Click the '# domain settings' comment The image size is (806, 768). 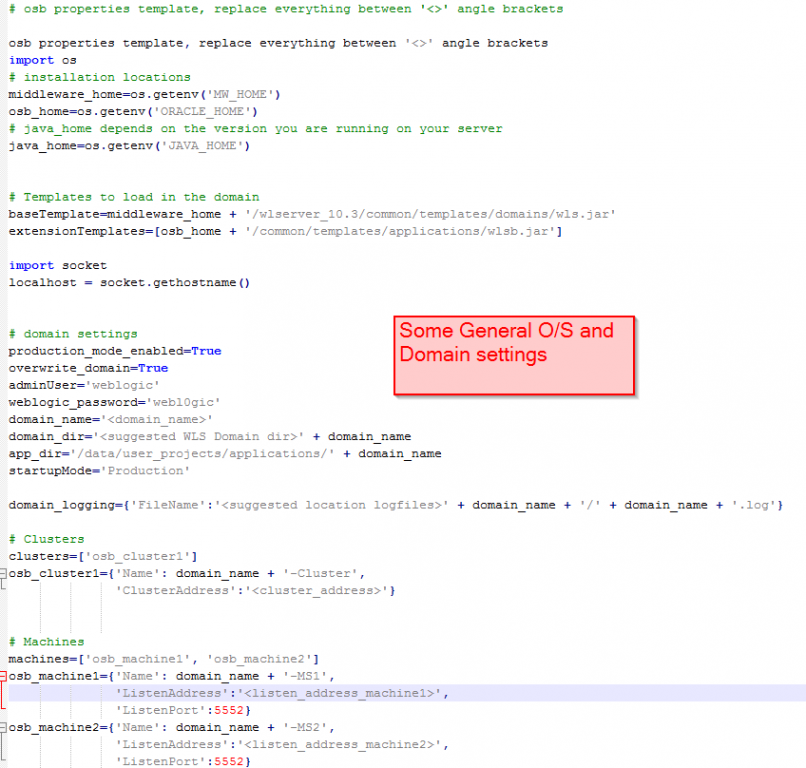(73, 334)
